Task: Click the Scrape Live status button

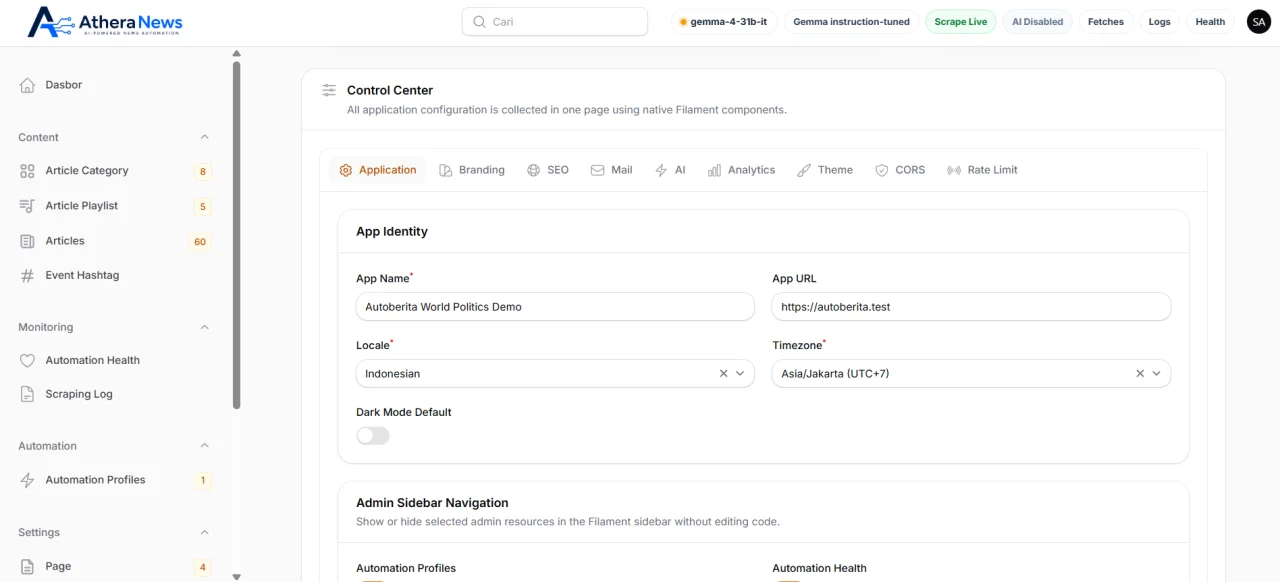Action: point(961,21)
